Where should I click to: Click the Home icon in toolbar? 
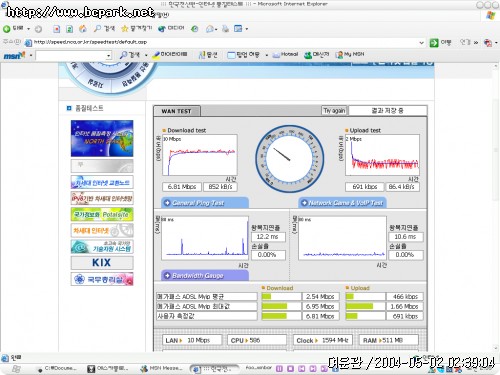83,29
